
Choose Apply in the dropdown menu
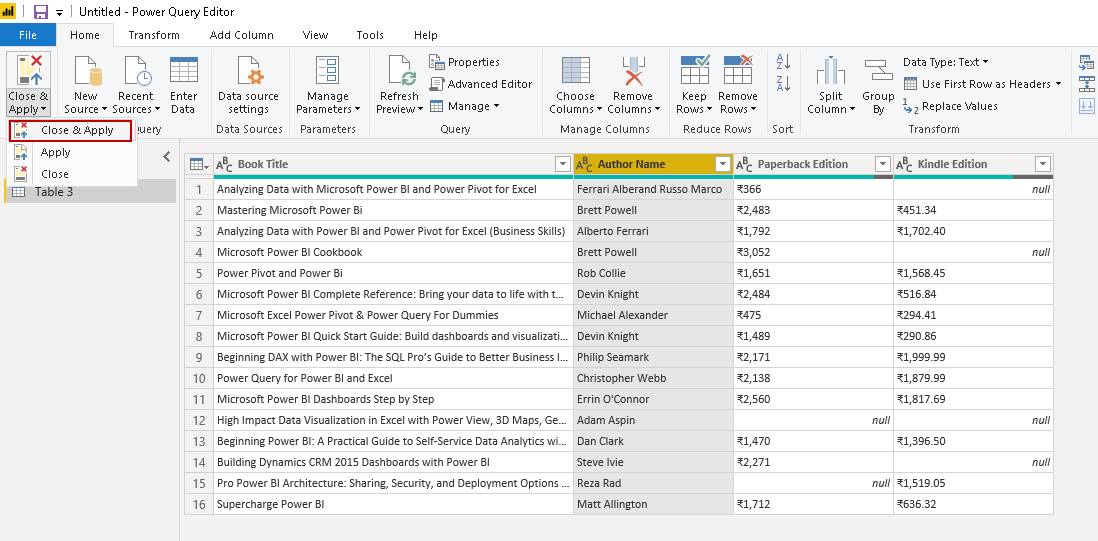click(56, 152)
